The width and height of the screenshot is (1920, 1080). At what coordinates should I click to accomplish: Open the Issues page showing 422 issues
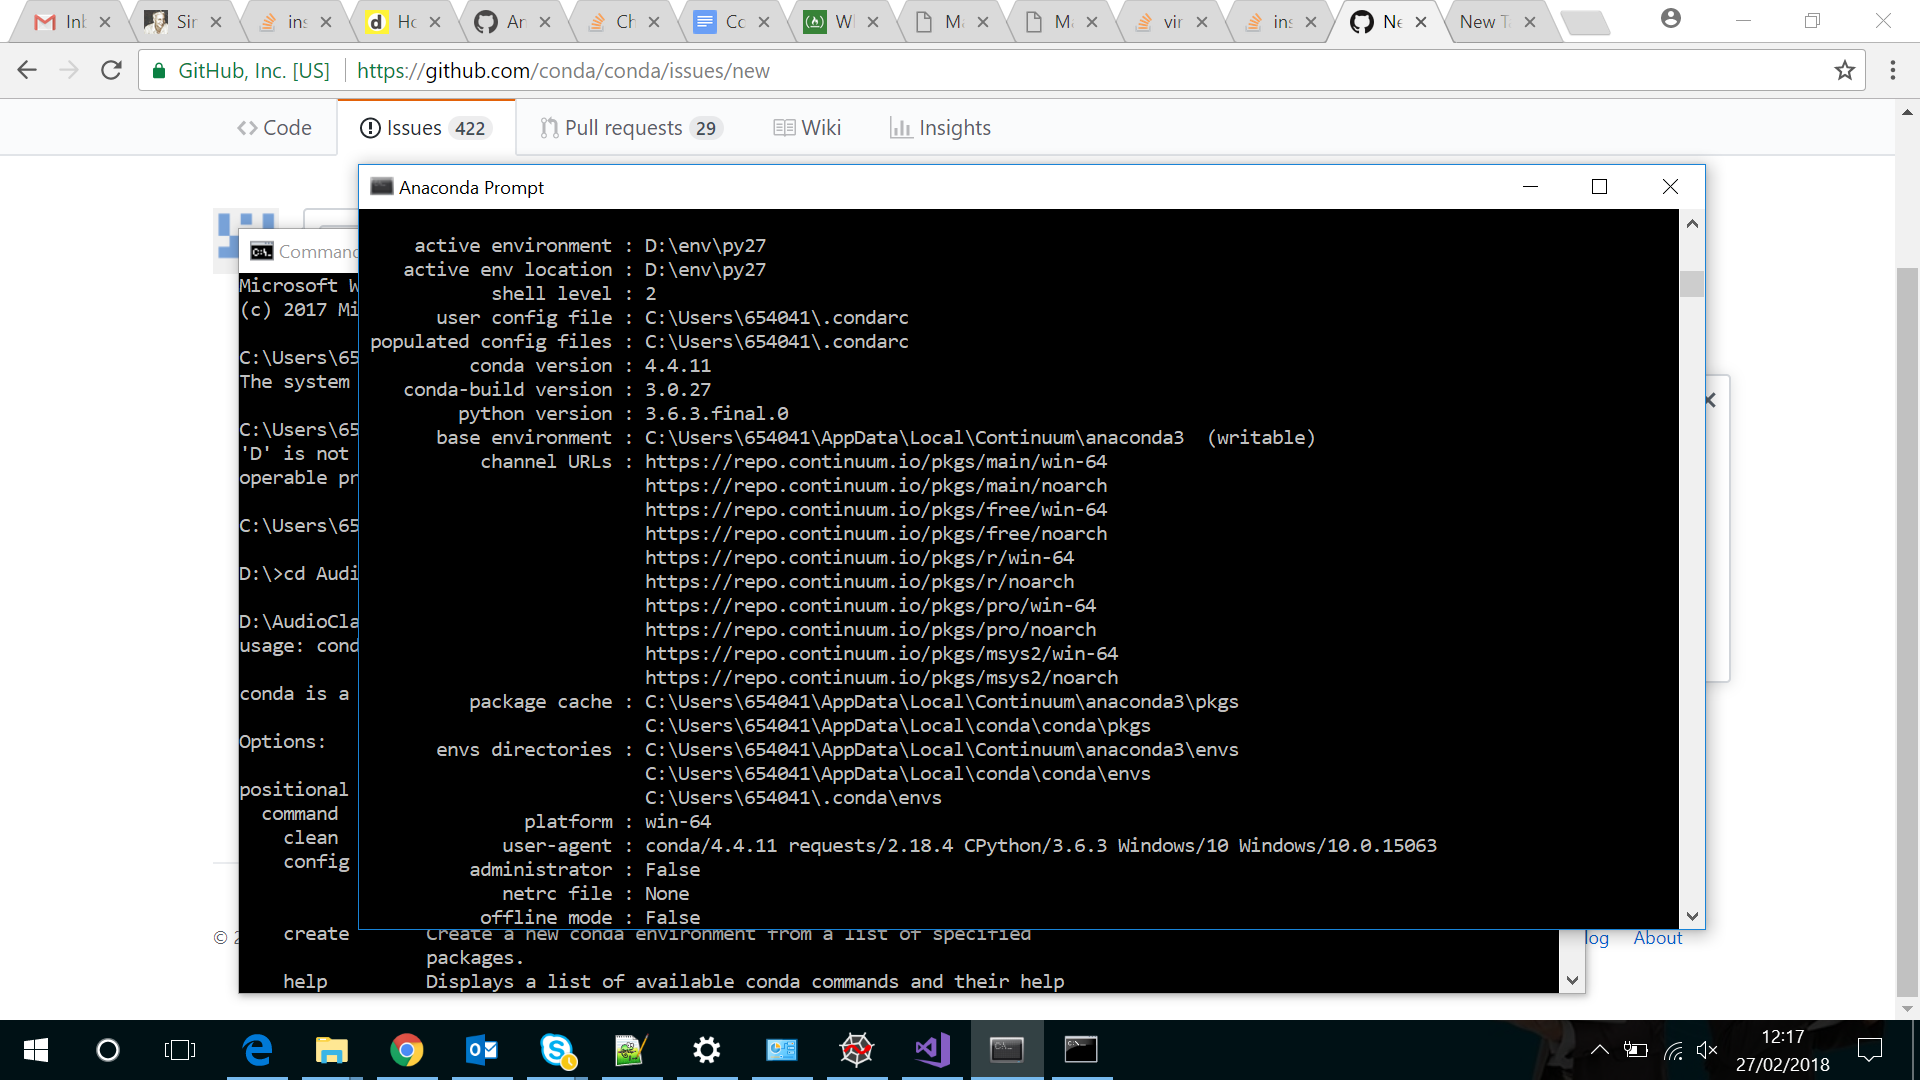pyautogui.click(x=425, y=127)
